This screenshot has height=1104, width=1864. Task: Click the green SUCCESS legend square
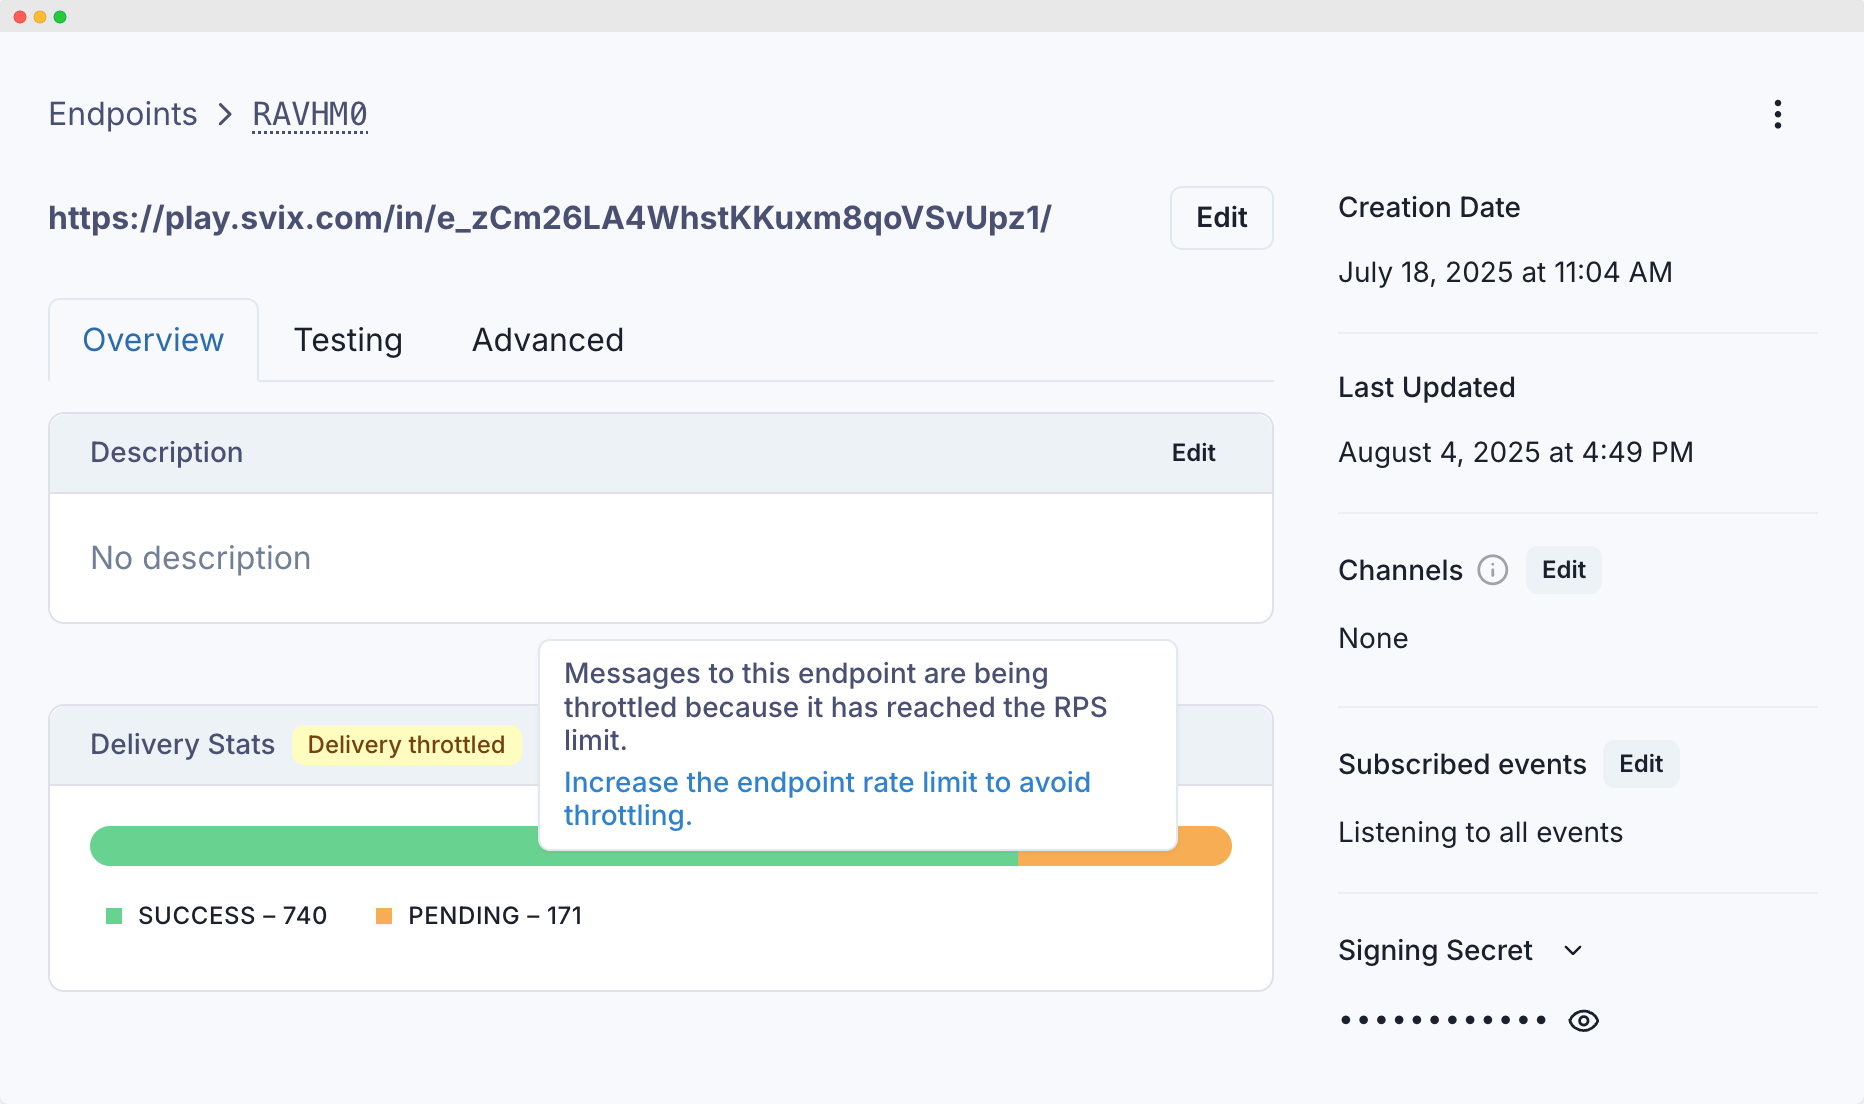tap(114, 916)
